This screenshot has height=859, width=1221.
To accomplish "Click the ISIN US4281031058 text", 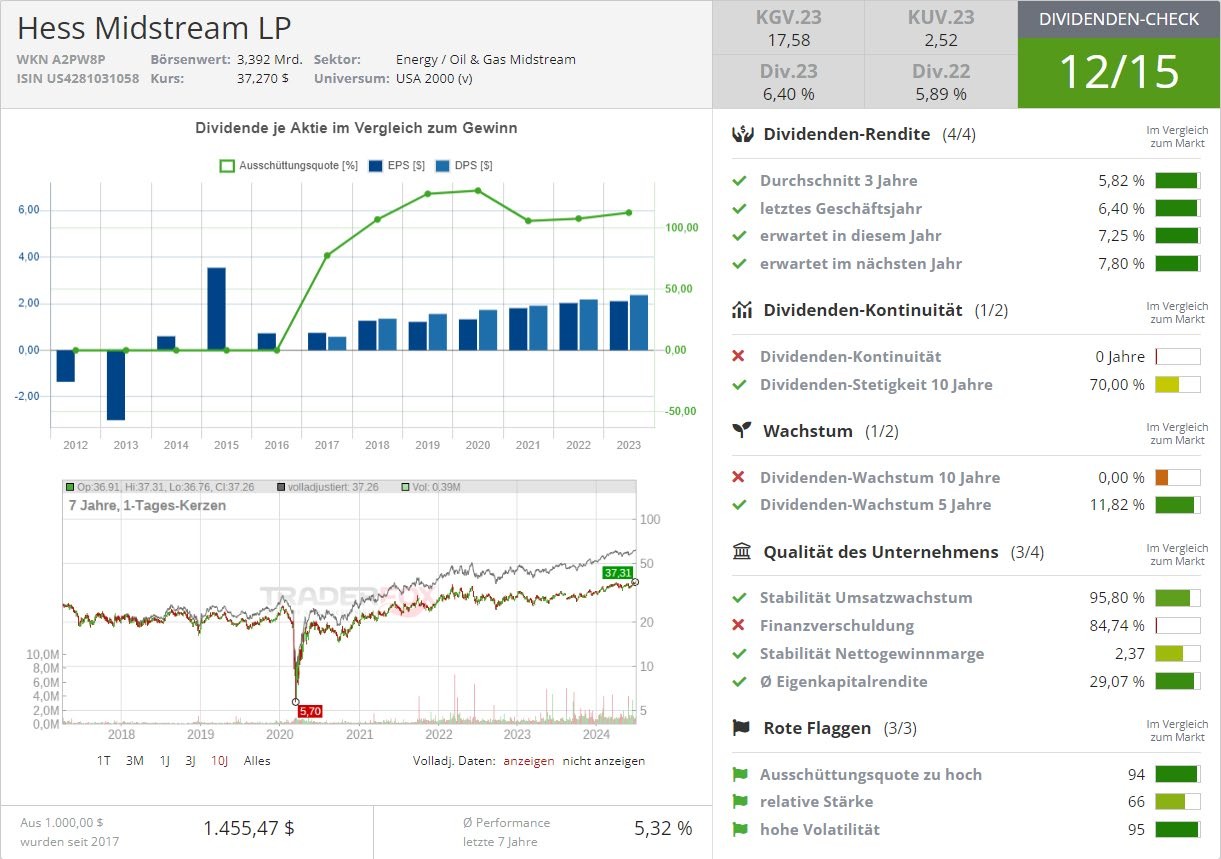I will pyautogui.click(x=78, y=78).
